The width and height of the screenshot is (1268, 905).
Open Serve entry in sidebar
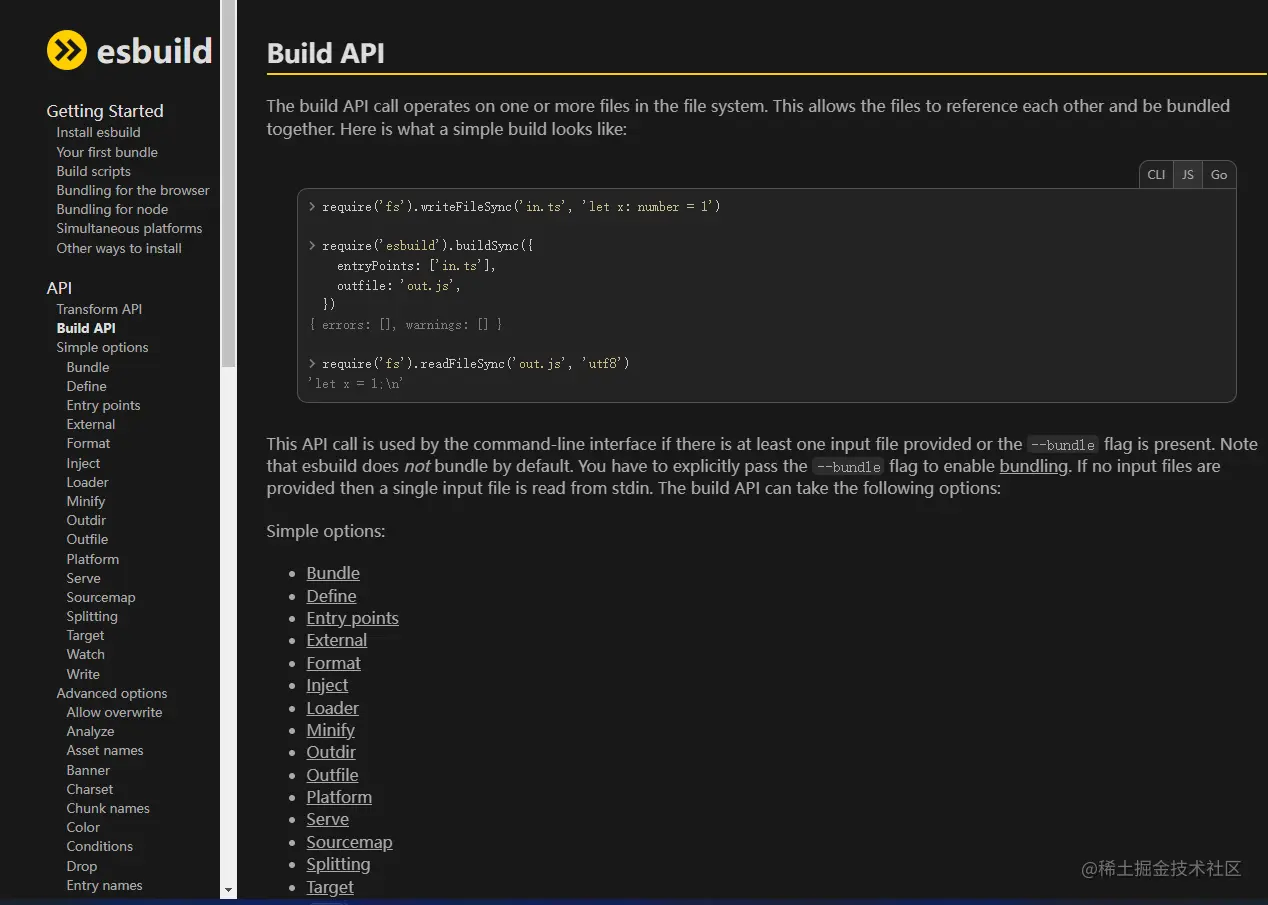(83, 578)
